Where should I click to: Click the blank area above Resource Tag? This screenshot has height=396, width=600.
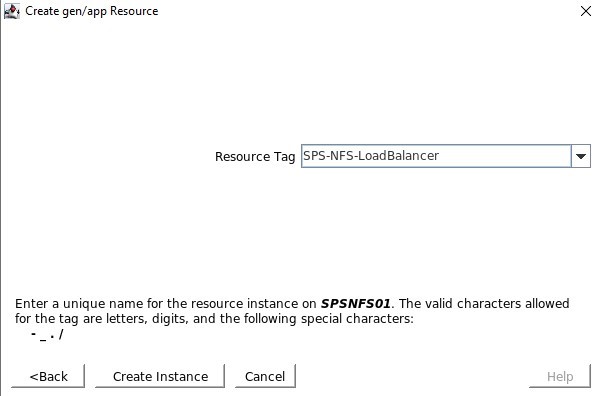(x=298, y=82)
